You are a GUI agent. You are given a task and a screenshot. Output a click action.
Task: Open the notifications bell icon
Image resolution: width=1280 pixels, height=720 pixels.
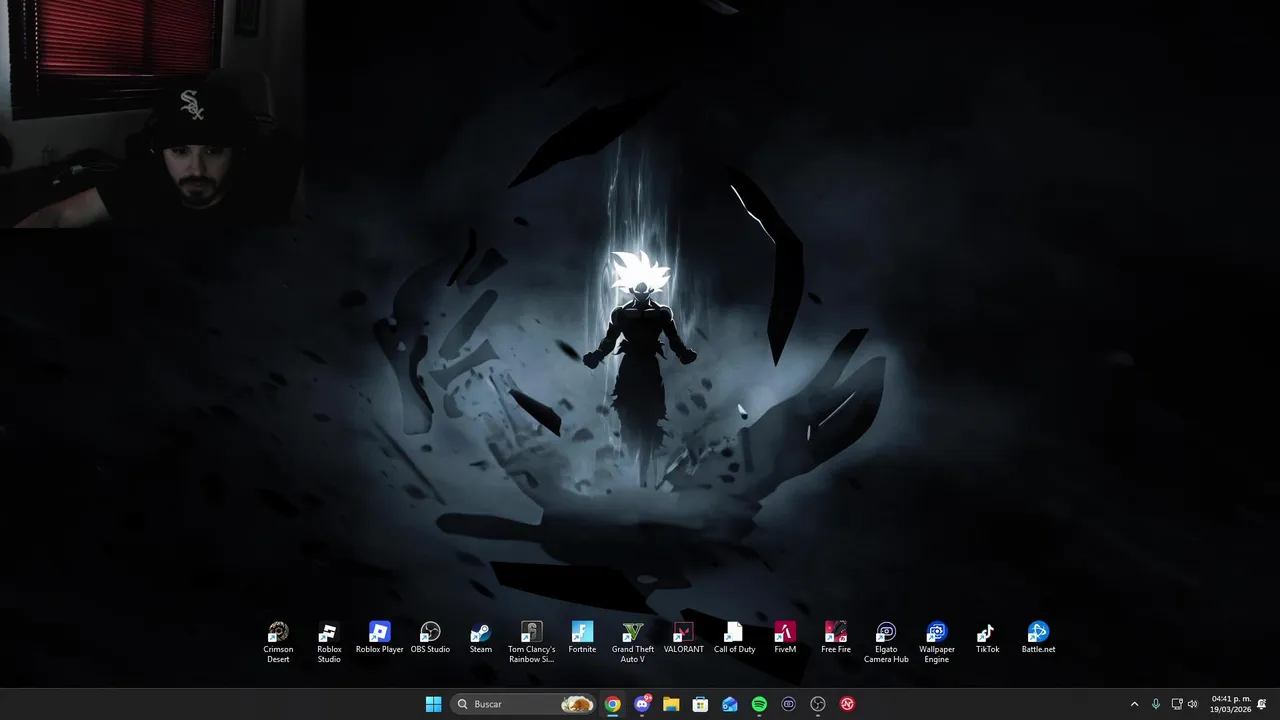(x=1262, y=704)
